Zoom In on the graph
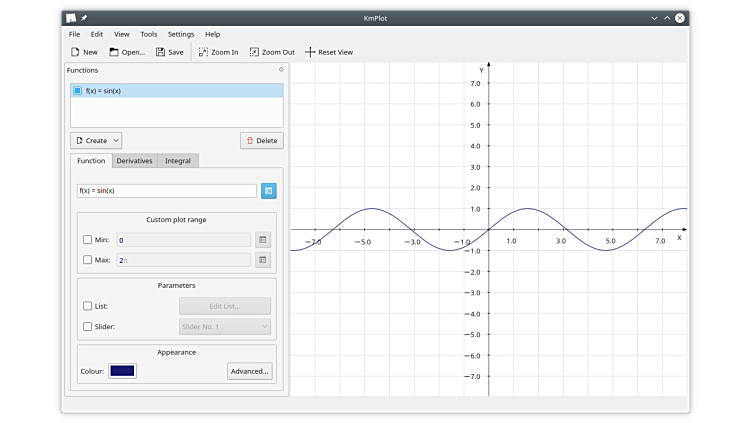 (x=204, y=52)
